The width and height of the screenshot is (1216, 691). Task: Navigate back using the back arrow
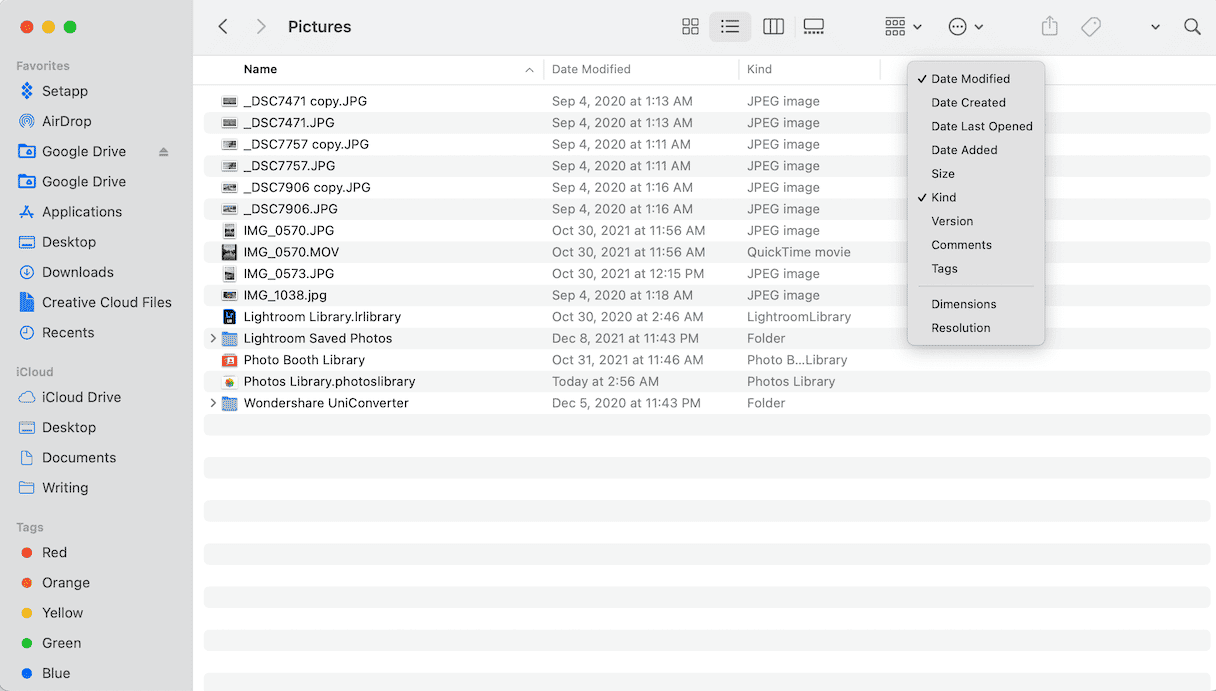point(222,26)
